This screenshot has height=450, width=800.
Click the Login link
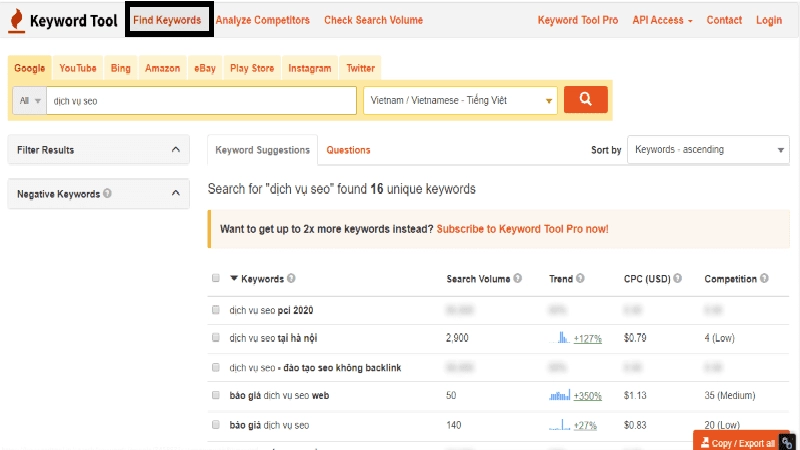769,20
